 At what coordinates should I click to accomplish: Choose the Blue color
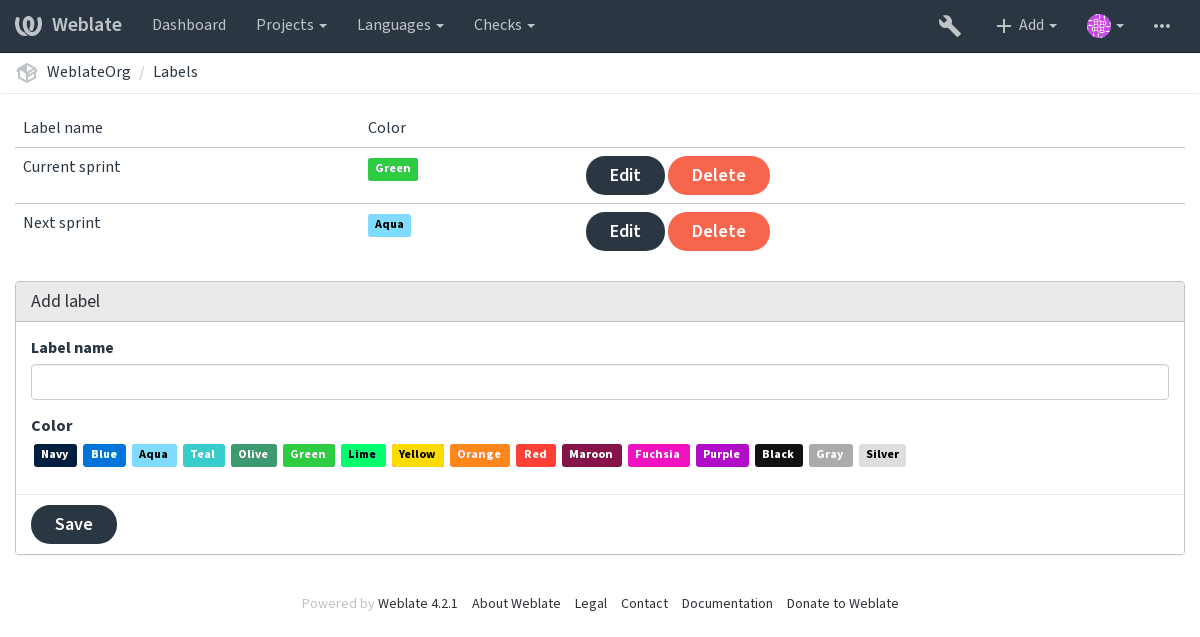(x=104, y=455)
